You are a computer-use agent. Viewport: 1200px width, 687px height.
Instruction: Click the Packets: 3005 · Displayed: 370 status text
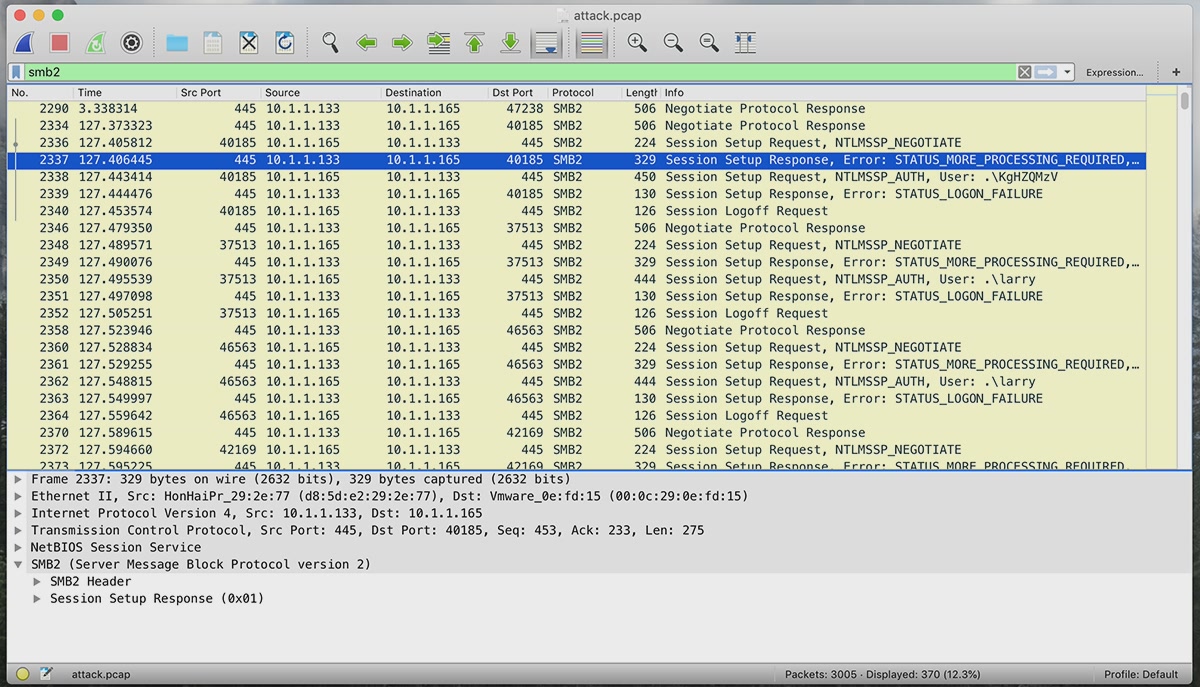click(882, 674)
